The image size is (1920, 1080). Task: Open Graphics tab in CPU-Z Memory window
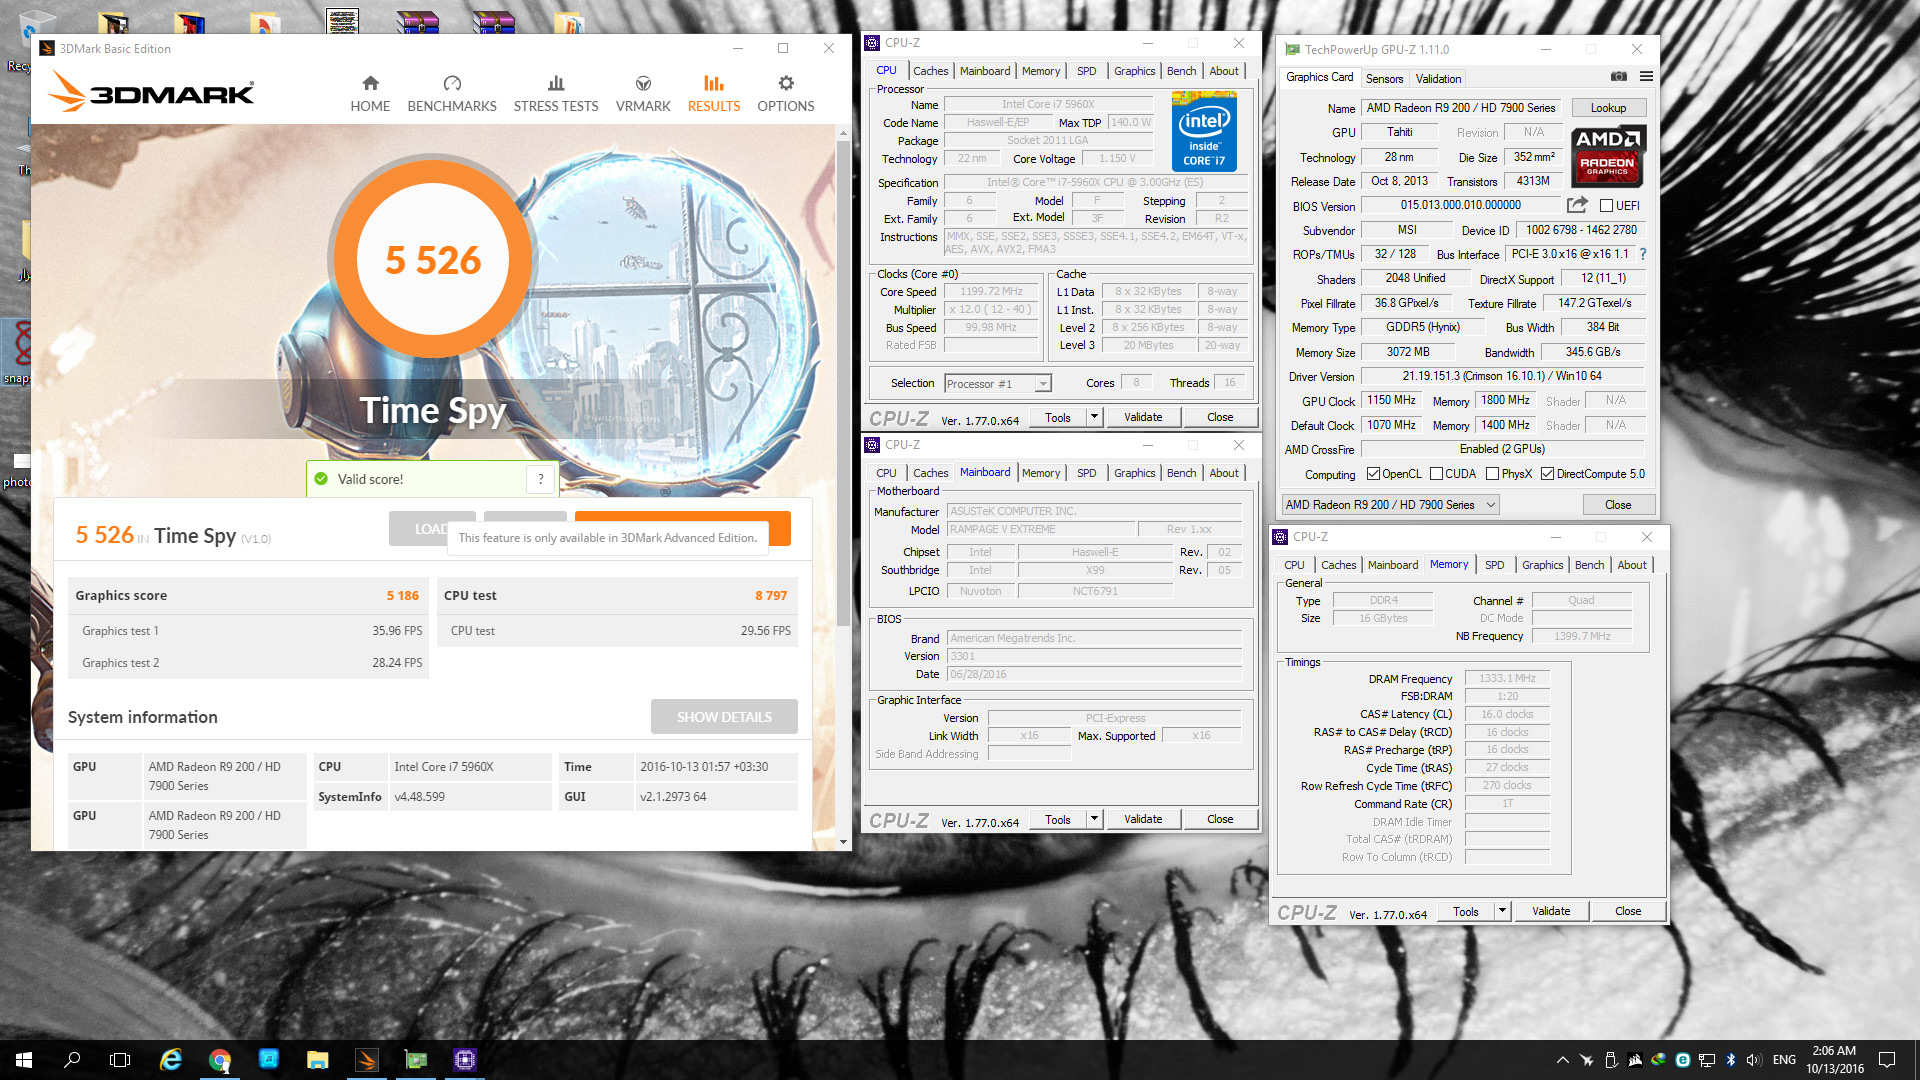point(1542,565)
